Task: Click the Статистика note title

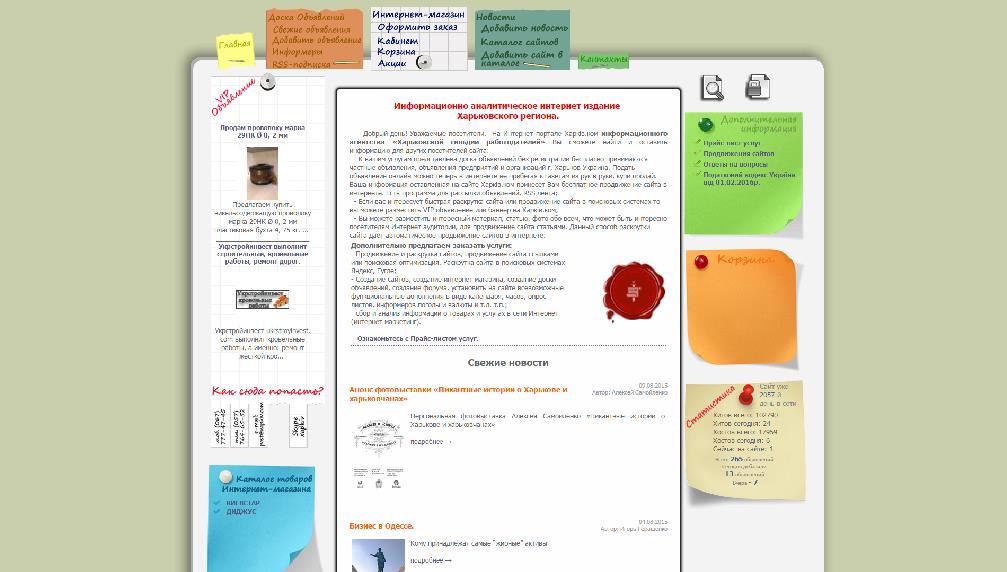Action: click(710, 407)
